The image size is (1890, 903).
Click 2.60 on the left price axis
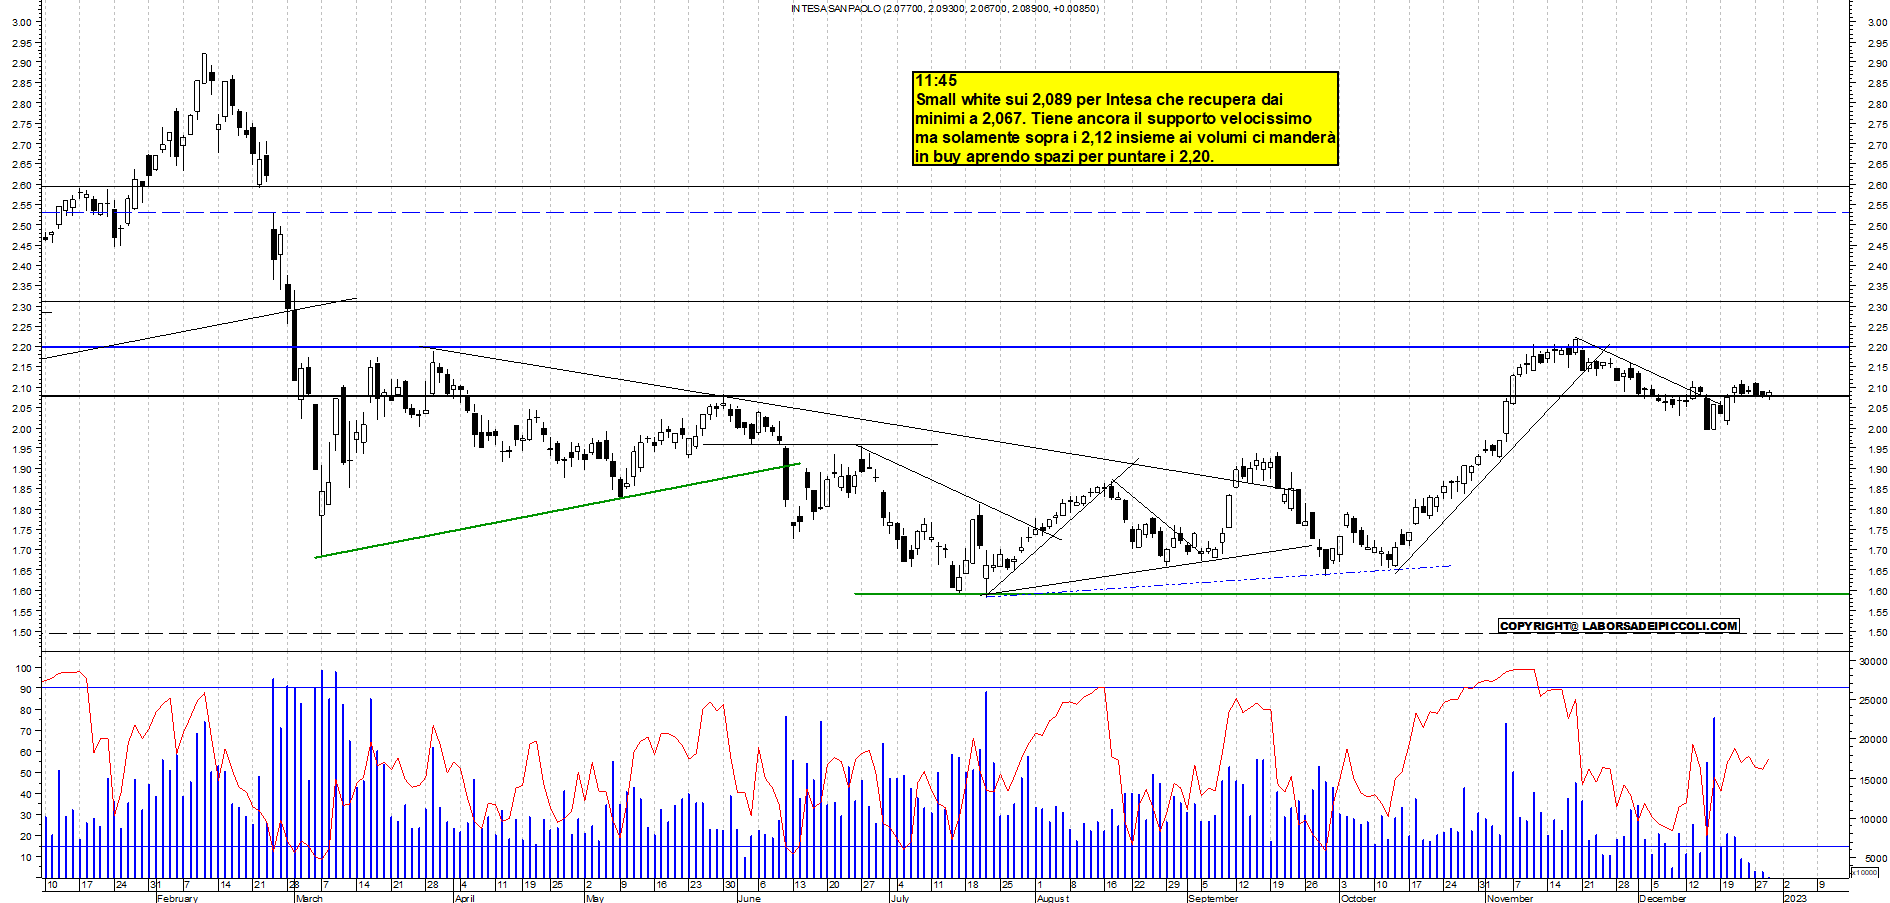coord(21,186)
